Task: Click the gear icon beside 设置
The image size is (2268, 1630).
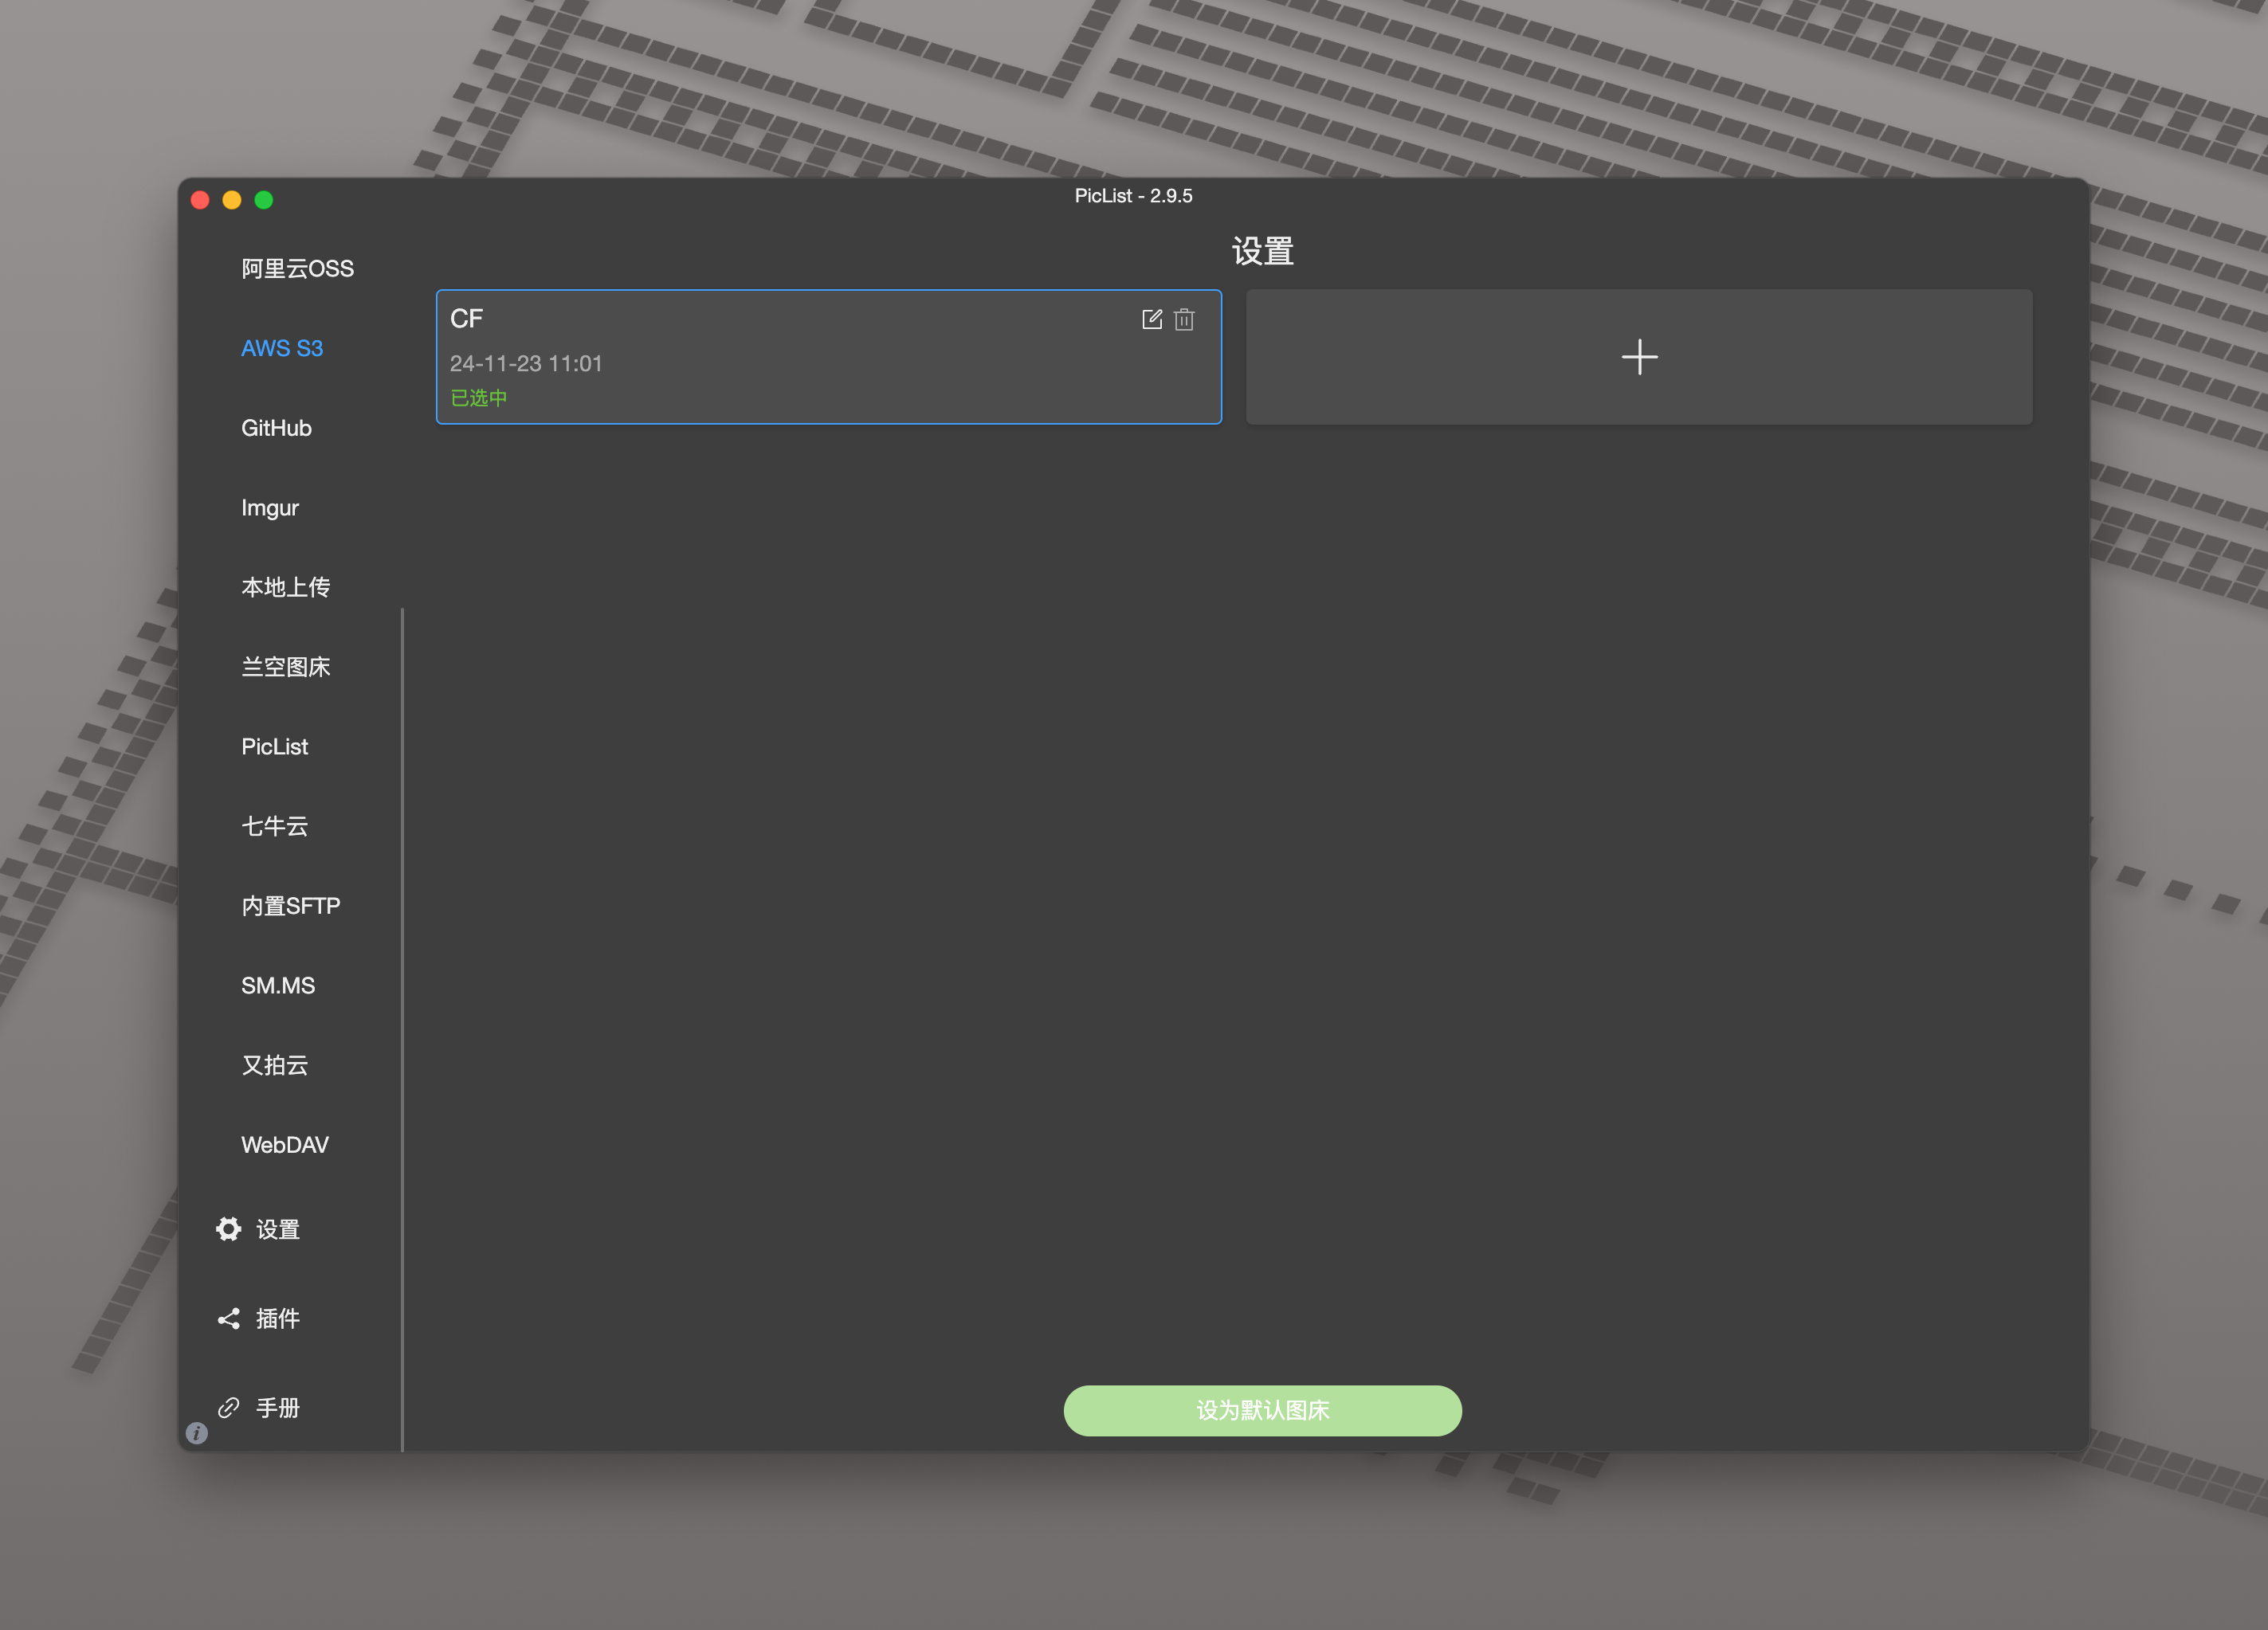Action: point(229,1229)
